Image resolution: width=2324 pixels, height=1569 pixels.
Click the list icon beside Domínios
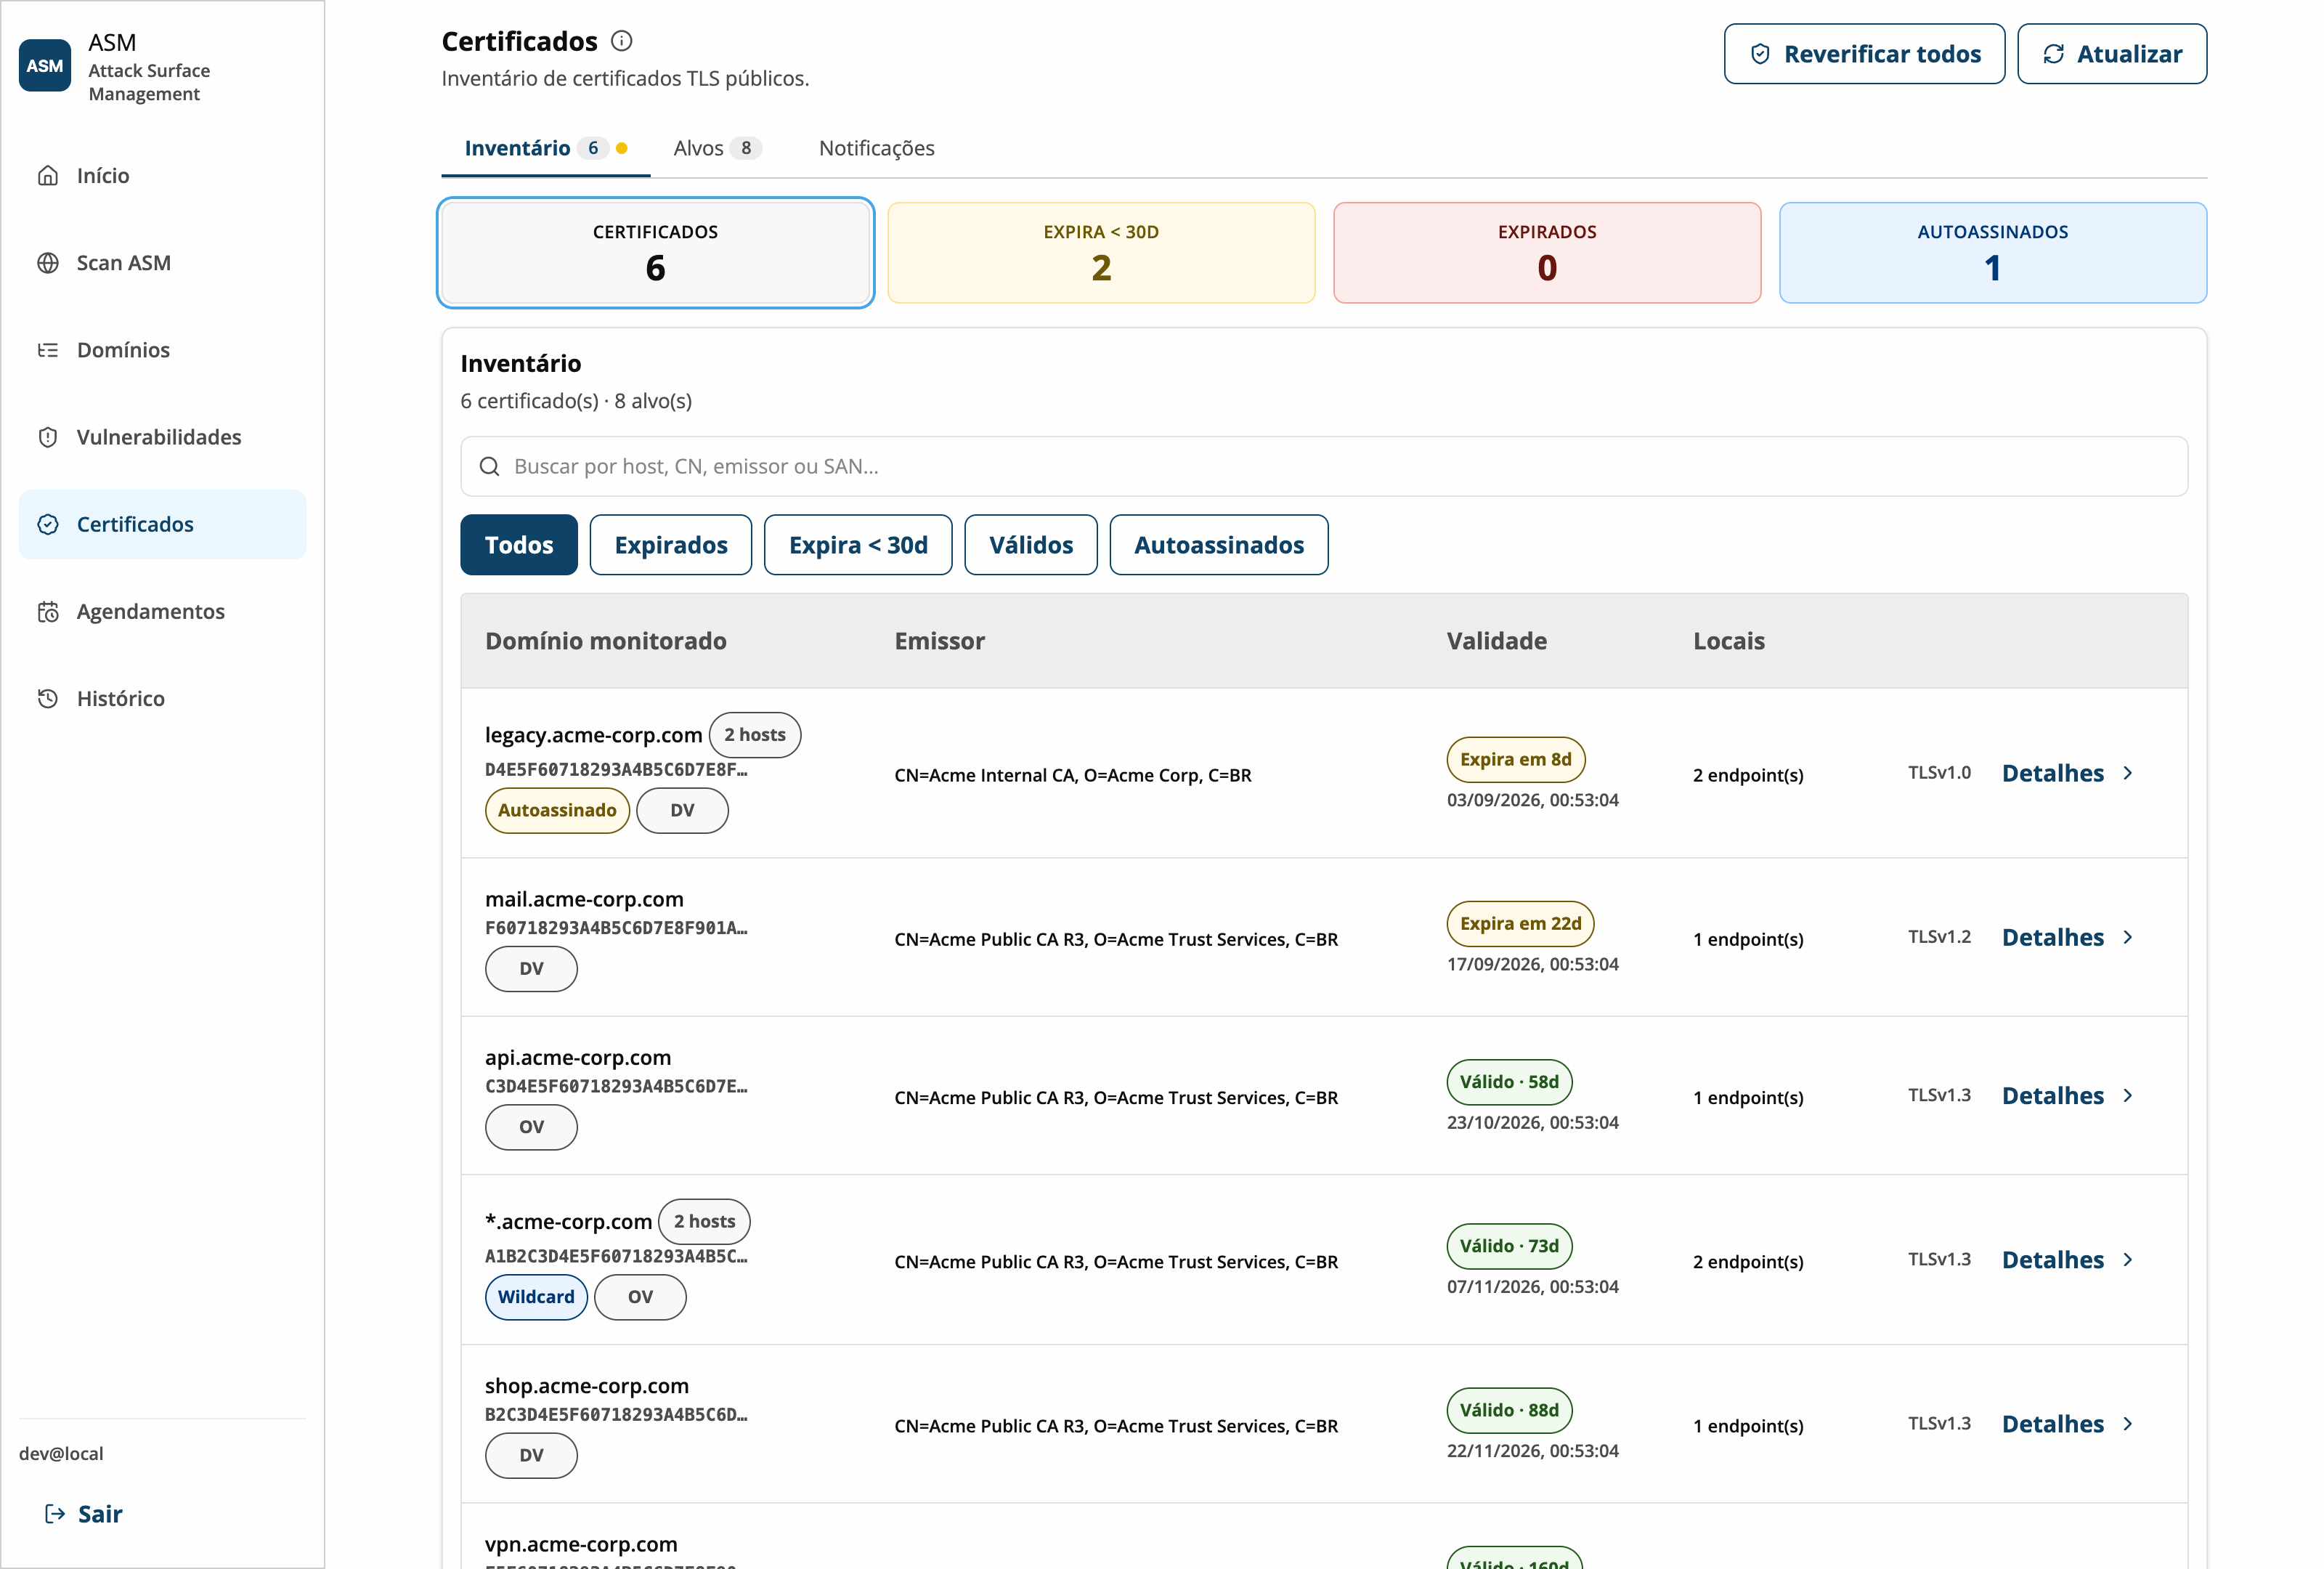coord(48,350)
